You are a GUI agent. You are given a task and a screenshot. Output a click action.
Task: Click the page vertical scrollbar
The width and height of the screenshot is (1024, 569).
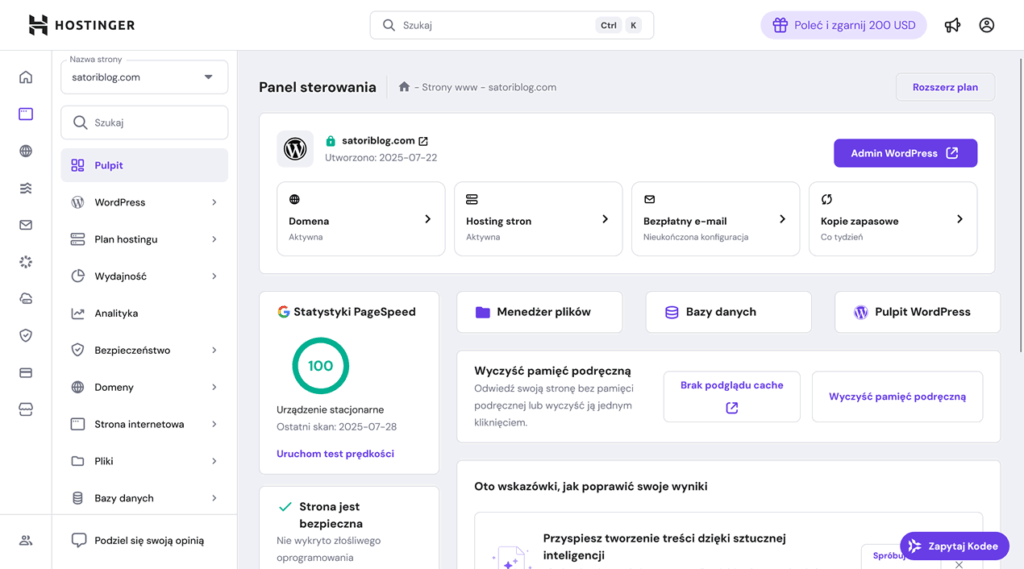coord(1021,206)
